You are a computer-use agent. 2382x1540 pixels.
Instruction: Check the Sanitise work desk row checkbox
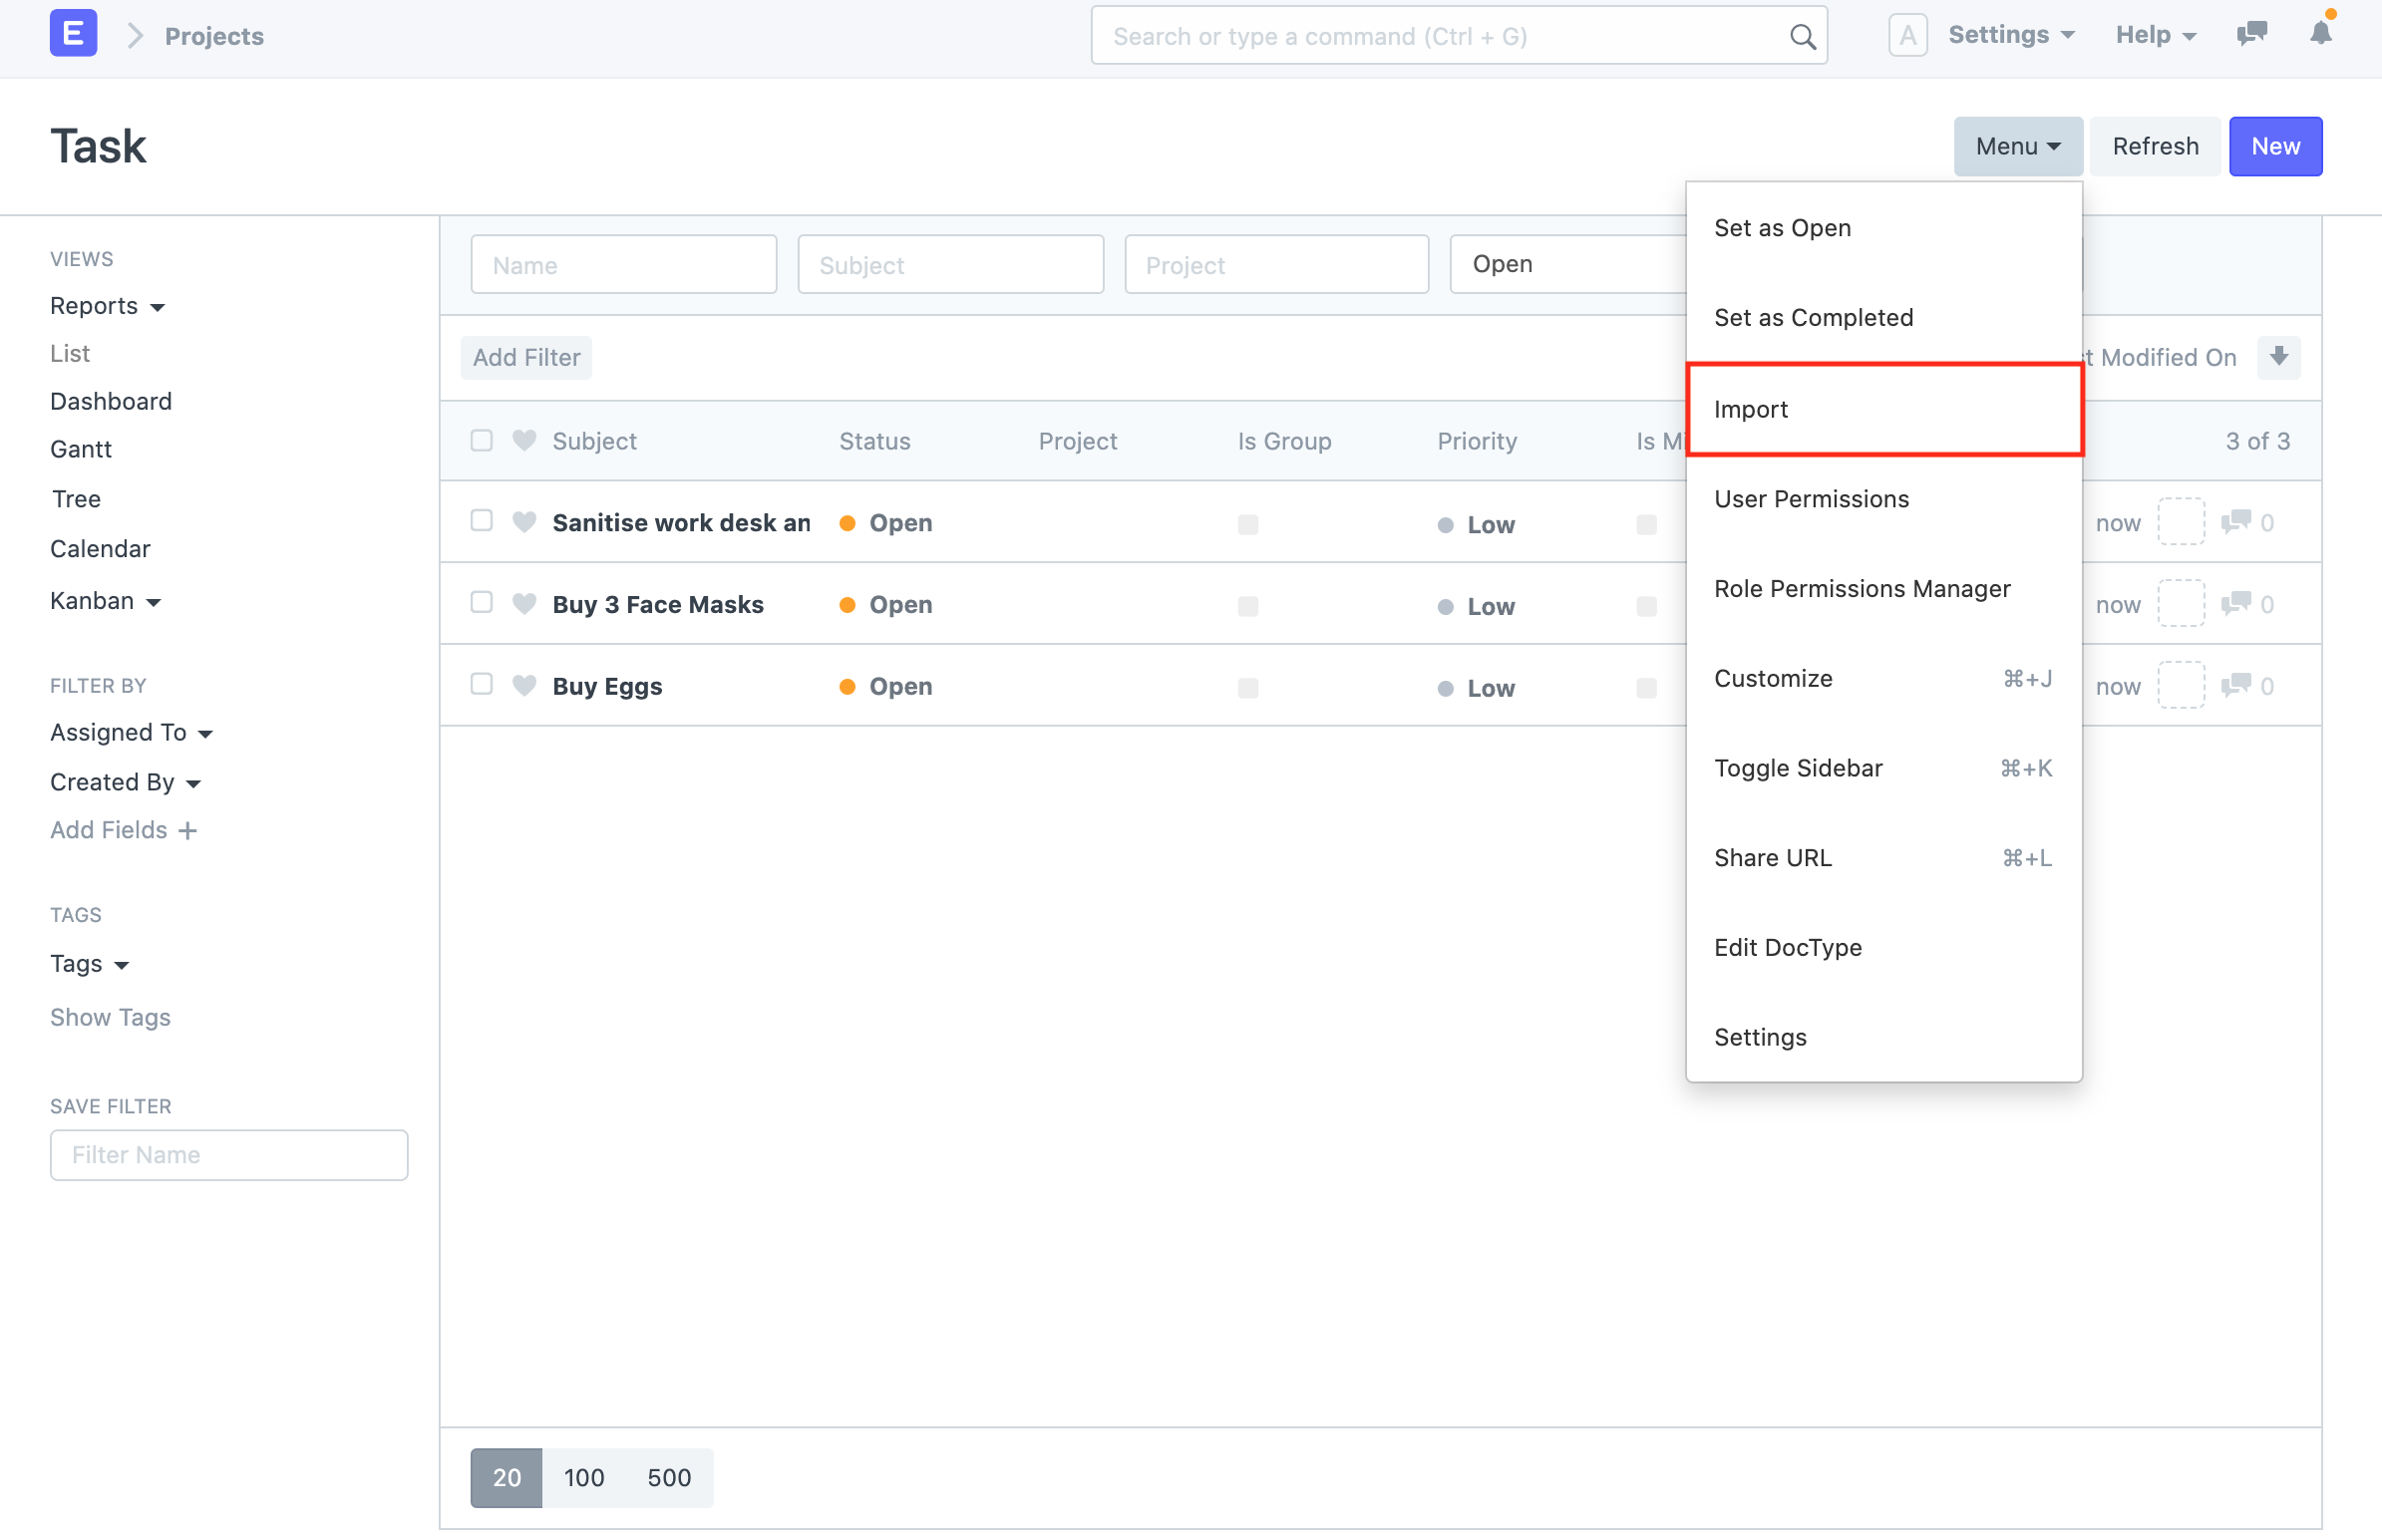point(481,520)
